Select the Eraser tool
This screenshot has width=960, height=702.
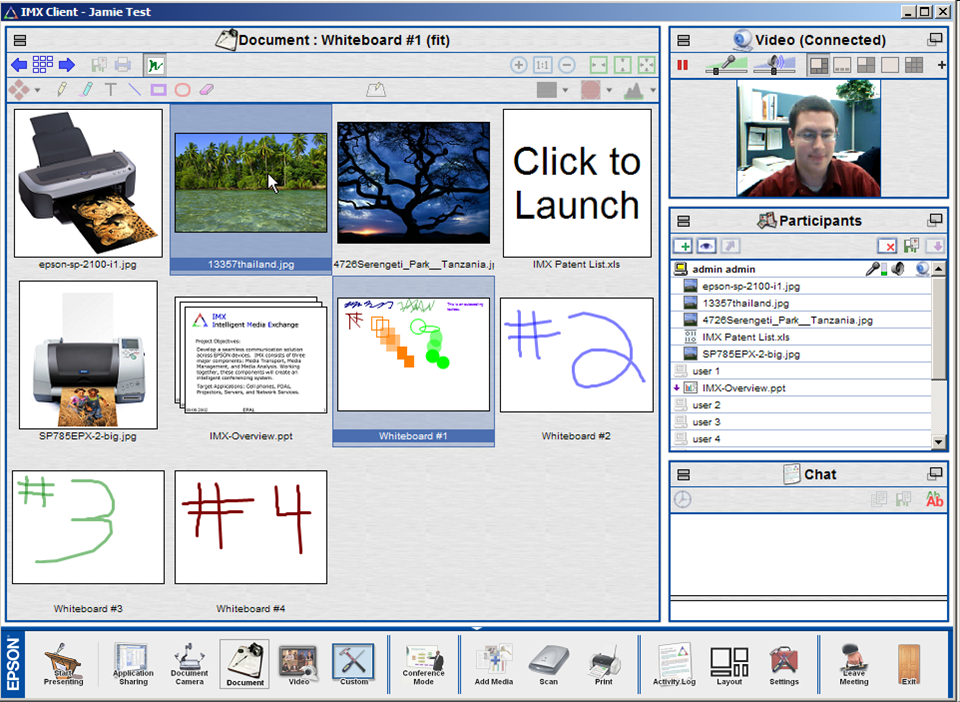coord(207,90)
